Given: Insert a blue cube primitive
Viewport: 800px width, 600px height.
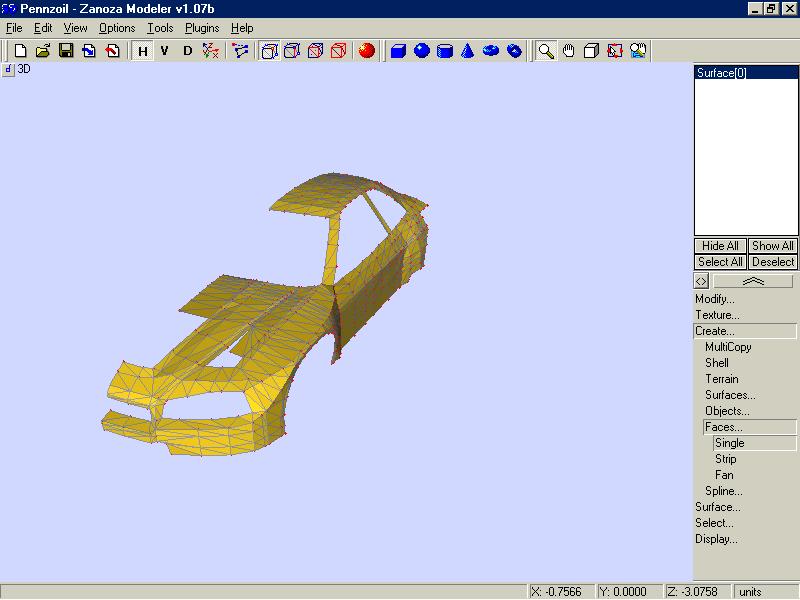Looking at the screenshot, I should click(398, 51).
